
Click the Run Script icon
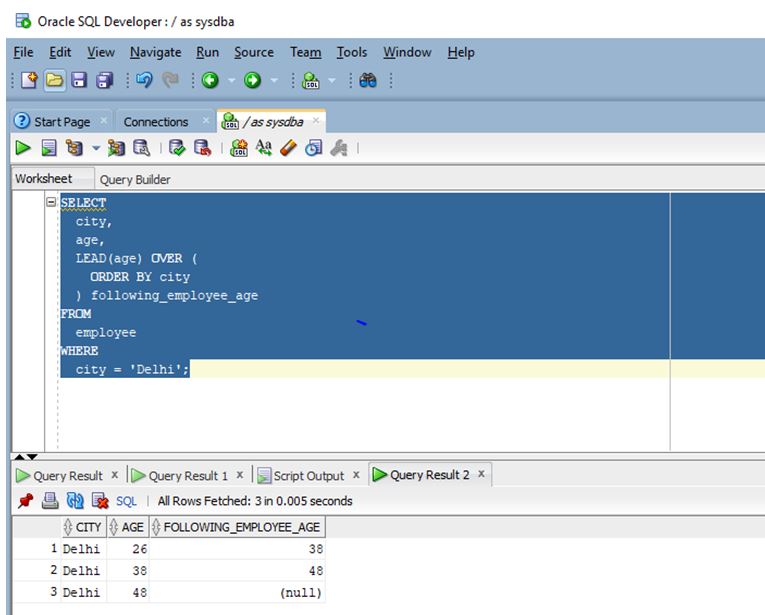[x=48, y=148]
